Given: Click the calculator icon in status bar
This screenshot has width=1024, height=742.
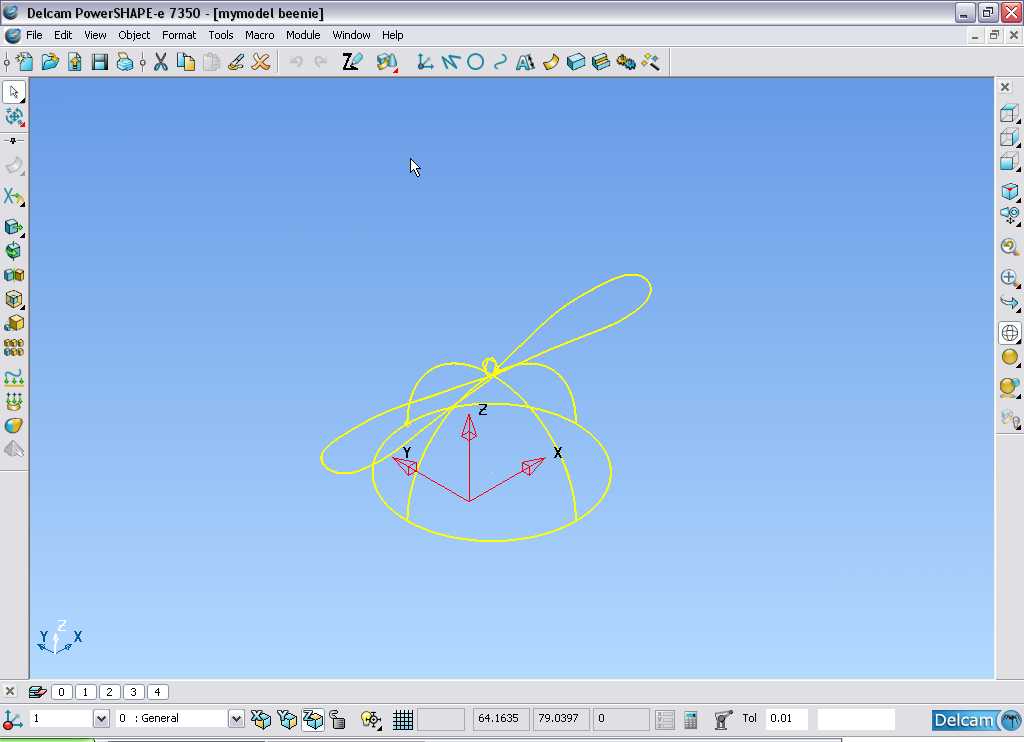Looking at the screenshot, I should [690, 719].
